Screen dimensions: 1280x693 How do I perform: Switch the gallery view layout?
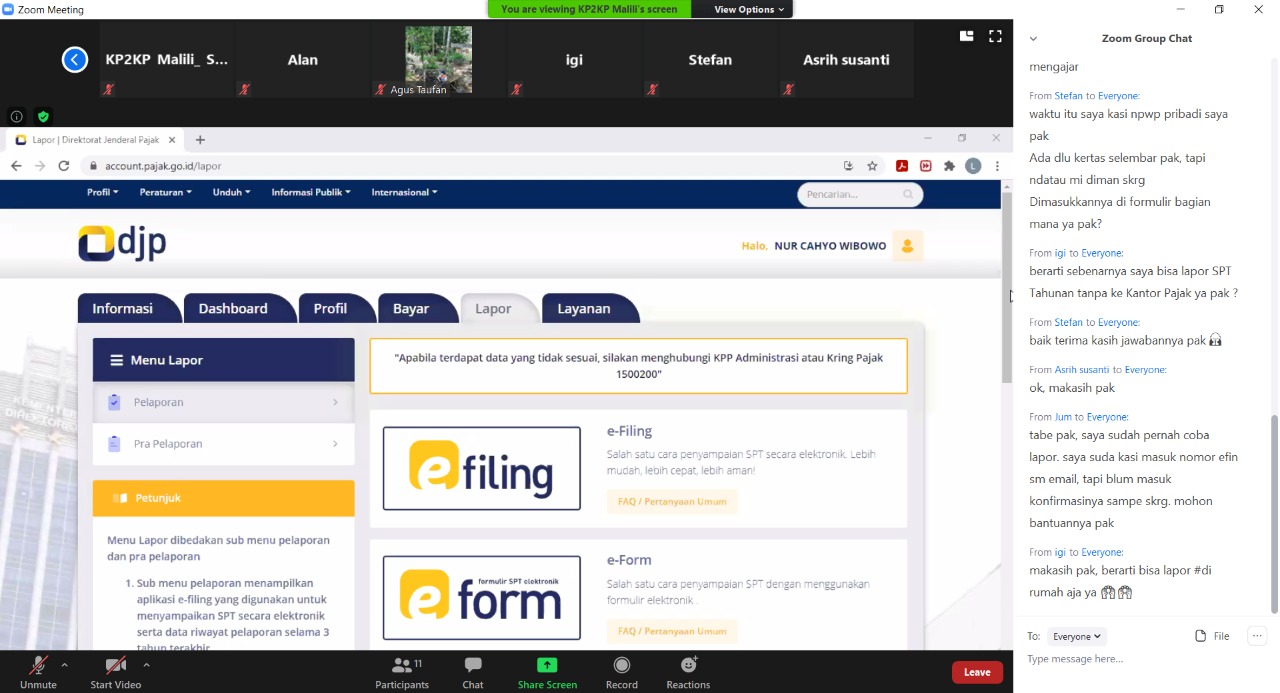click(x=966, y=36)
